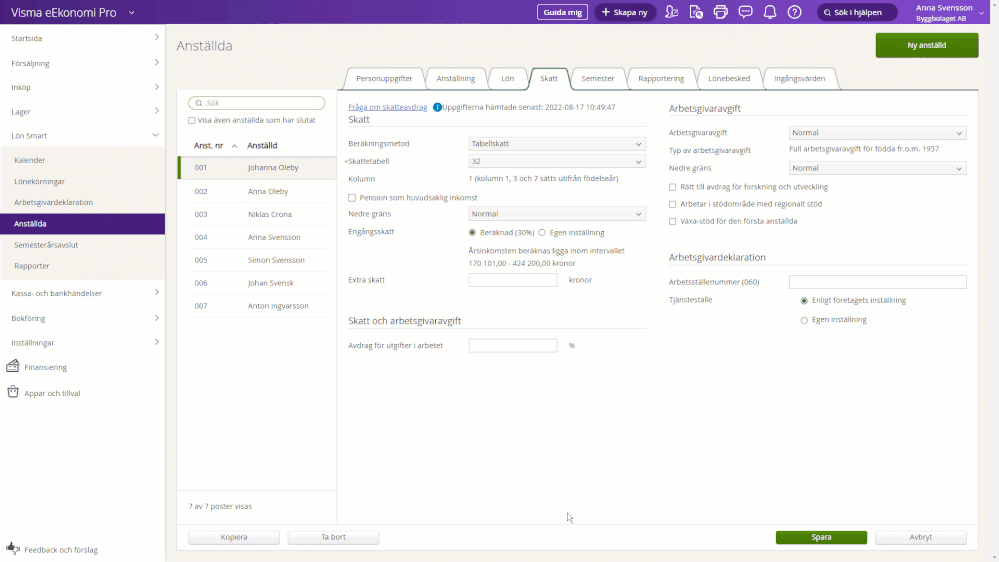Click the Feedback och förslag thumbs icon
The width and height of the screenshot is (999, 562).
[13, 549]
